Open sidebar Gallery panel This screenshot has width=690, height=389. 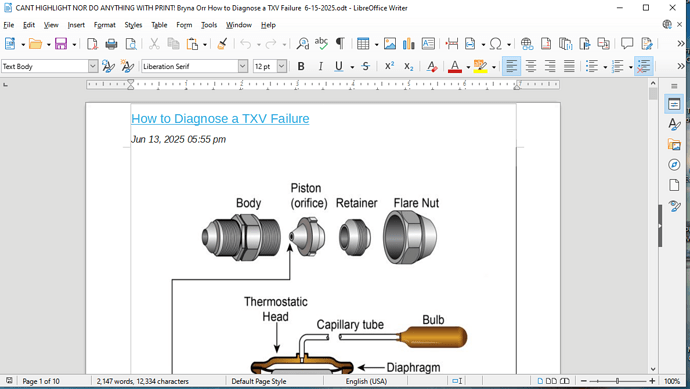coord(674,144)
